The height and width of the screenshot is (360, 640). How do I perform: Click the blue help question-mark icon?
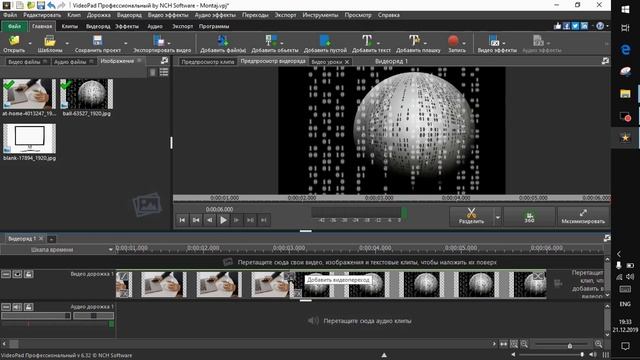click(x=600, y=26)
